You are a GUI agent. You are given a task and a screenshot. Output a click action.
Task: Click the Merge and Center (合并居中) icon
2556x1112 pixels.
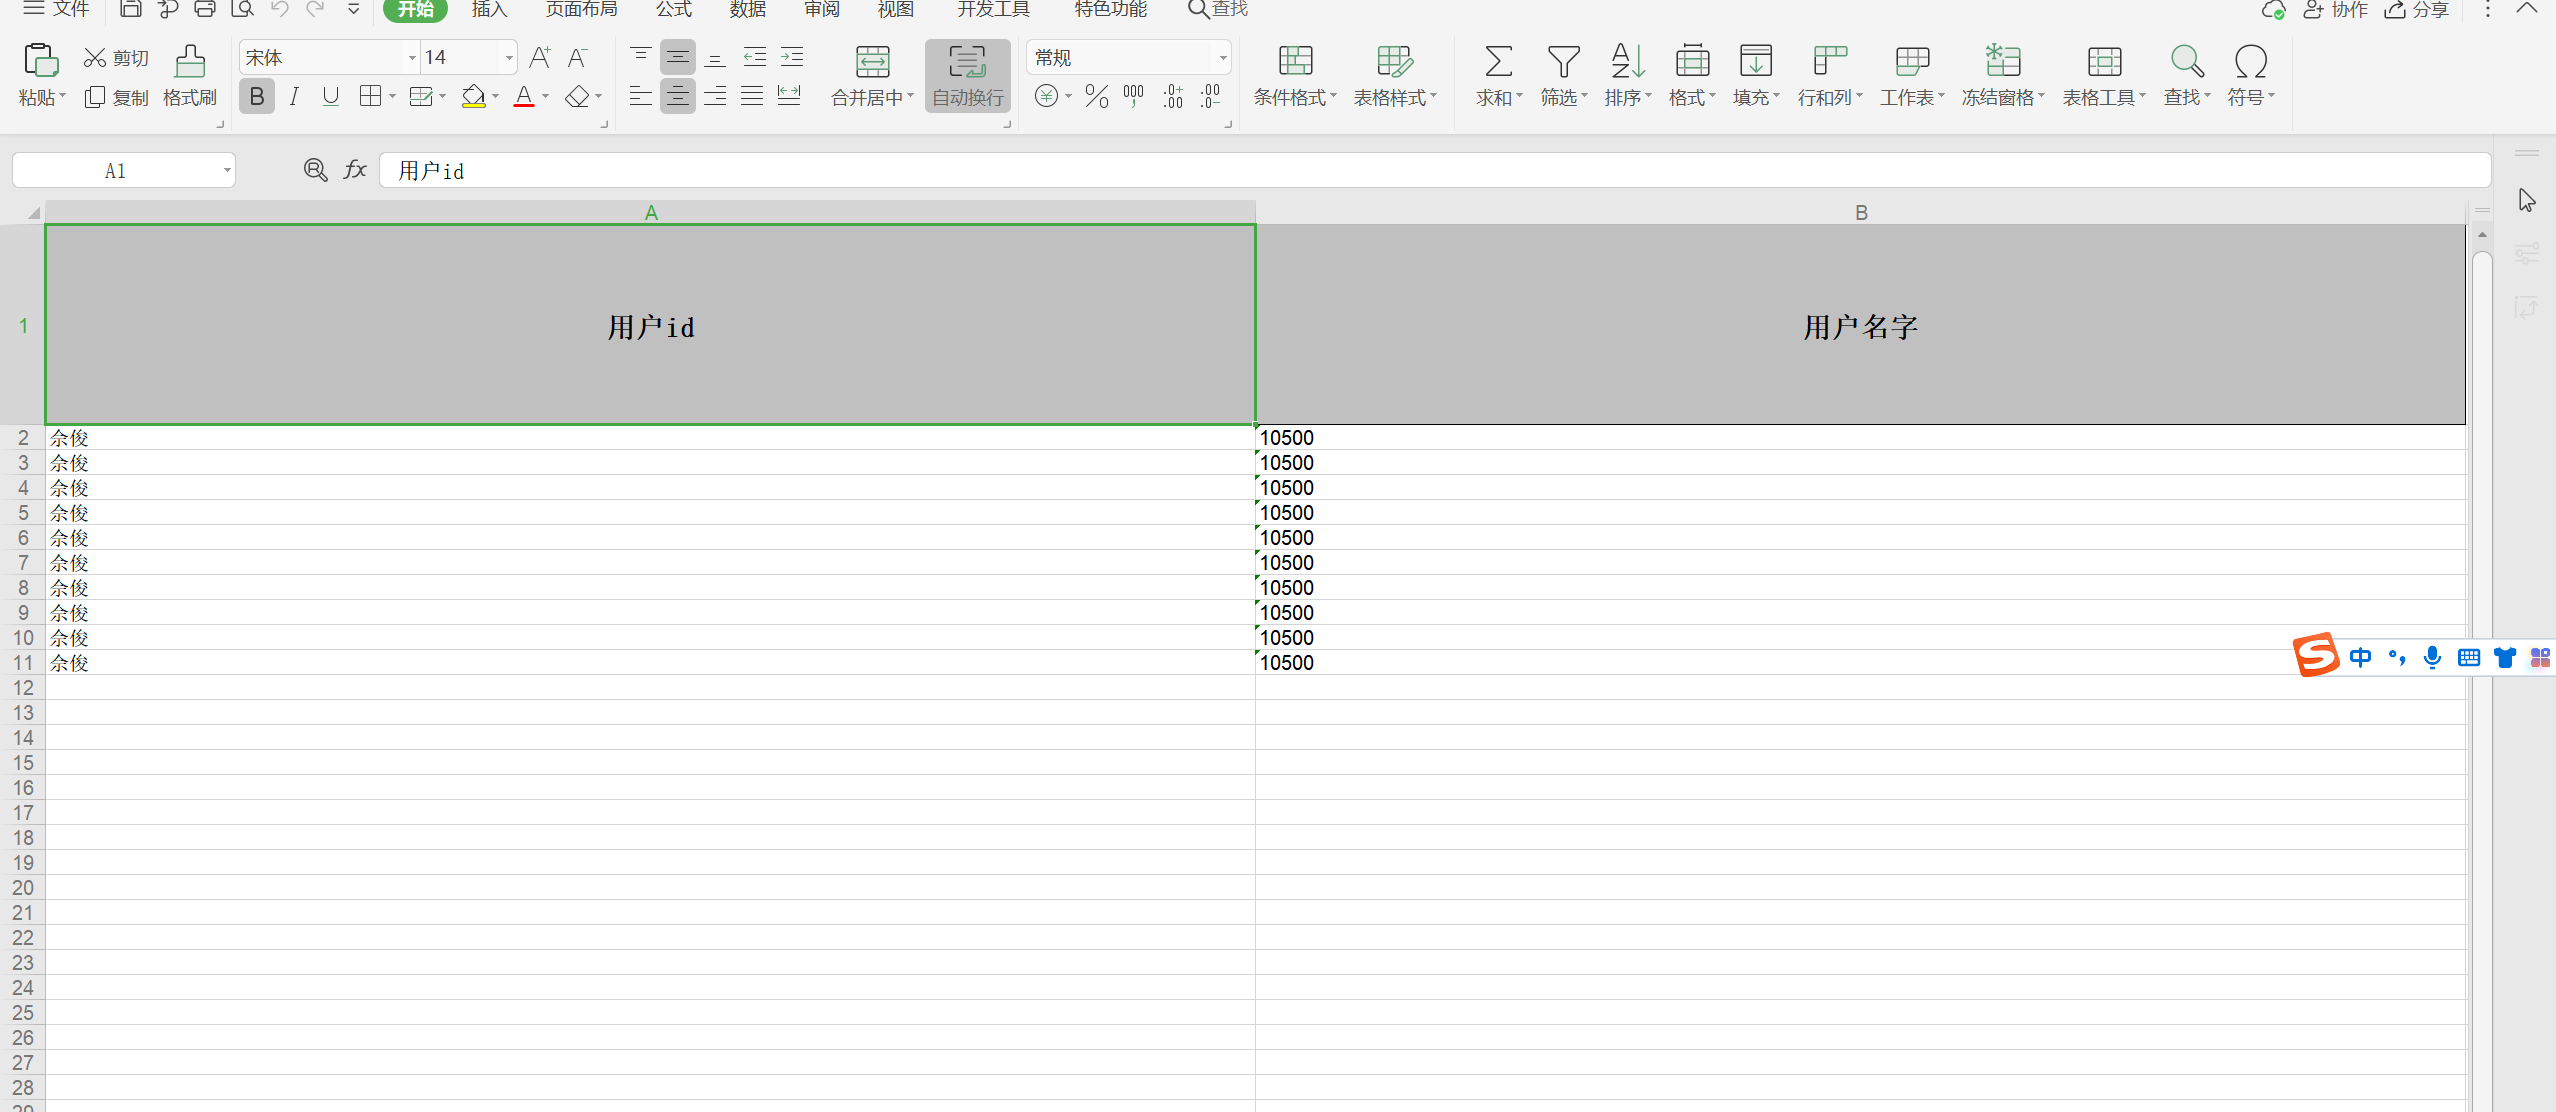pos(872,63)
